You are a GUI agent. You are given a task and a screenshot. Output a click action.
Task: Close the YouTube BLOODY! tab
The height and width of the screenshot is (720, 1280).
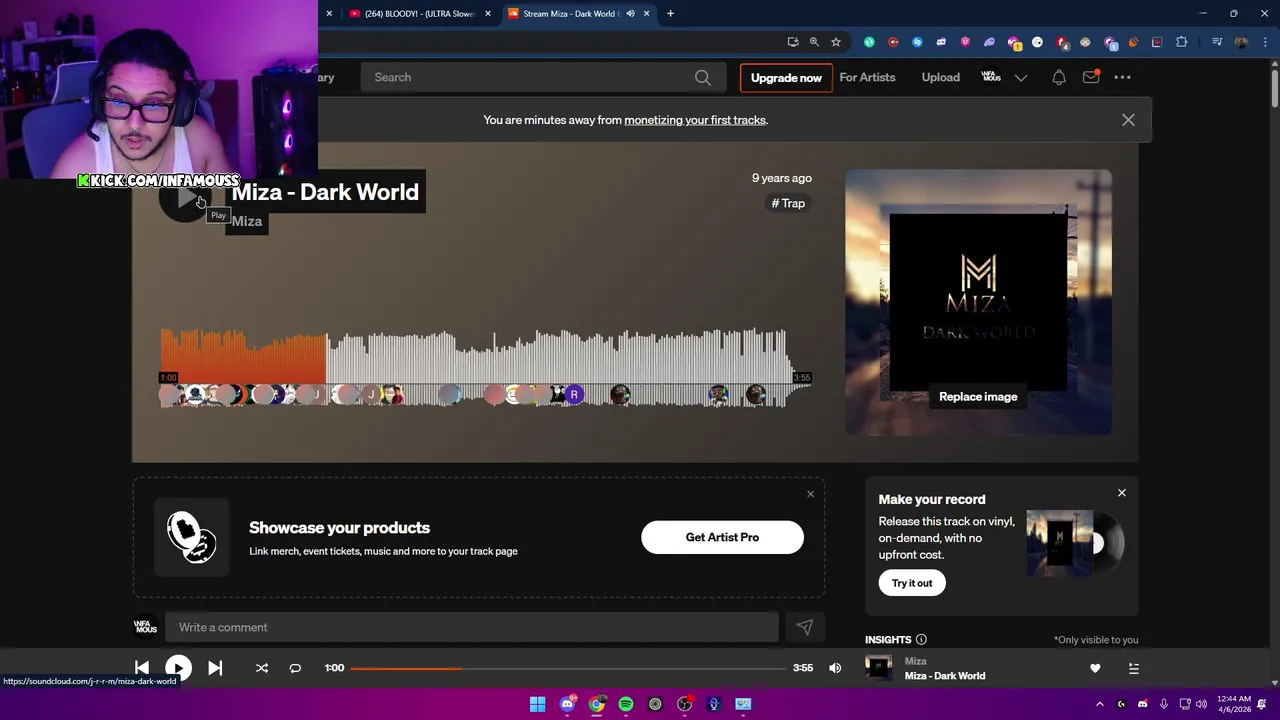click(488, 13)
